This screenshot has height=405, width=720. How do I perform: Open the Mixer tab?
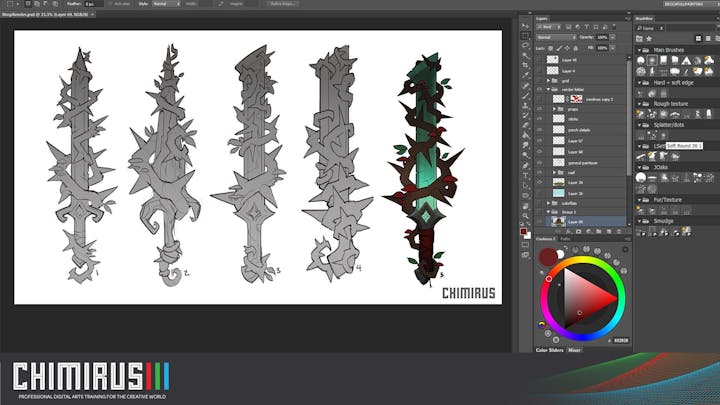(574, 350)
